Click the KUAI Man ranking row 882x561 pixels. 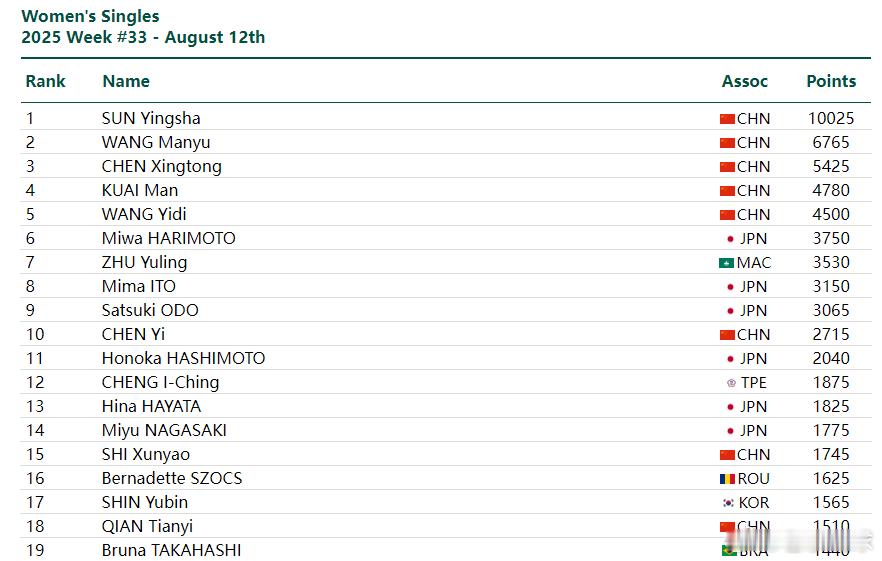point(446,190)
